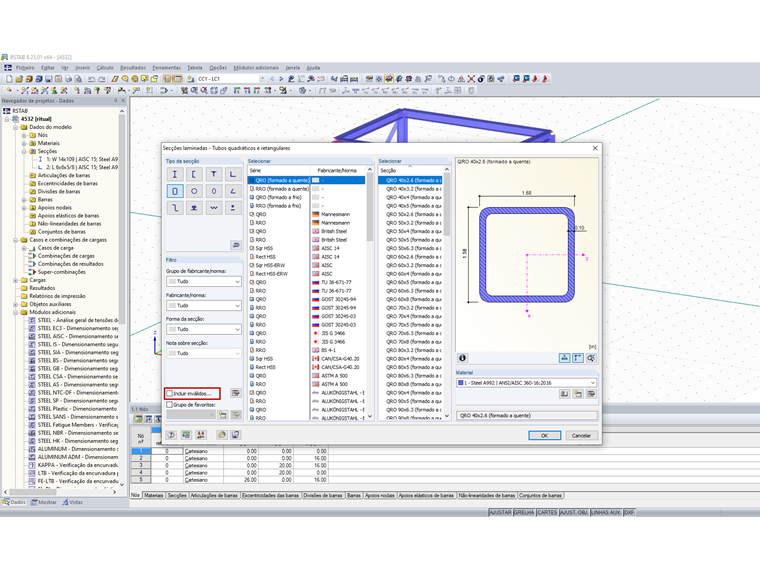Select the rectangular hollow section type button
760x570 pixels.
coord(174,191)
